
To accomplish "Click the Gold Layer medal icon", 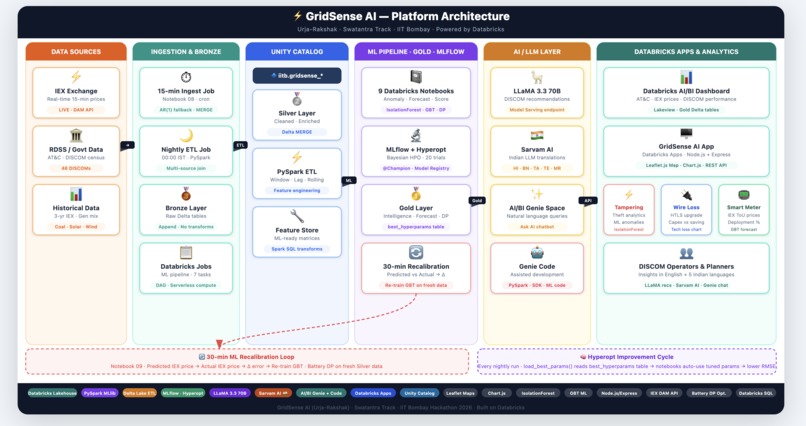I will point(416,194).
